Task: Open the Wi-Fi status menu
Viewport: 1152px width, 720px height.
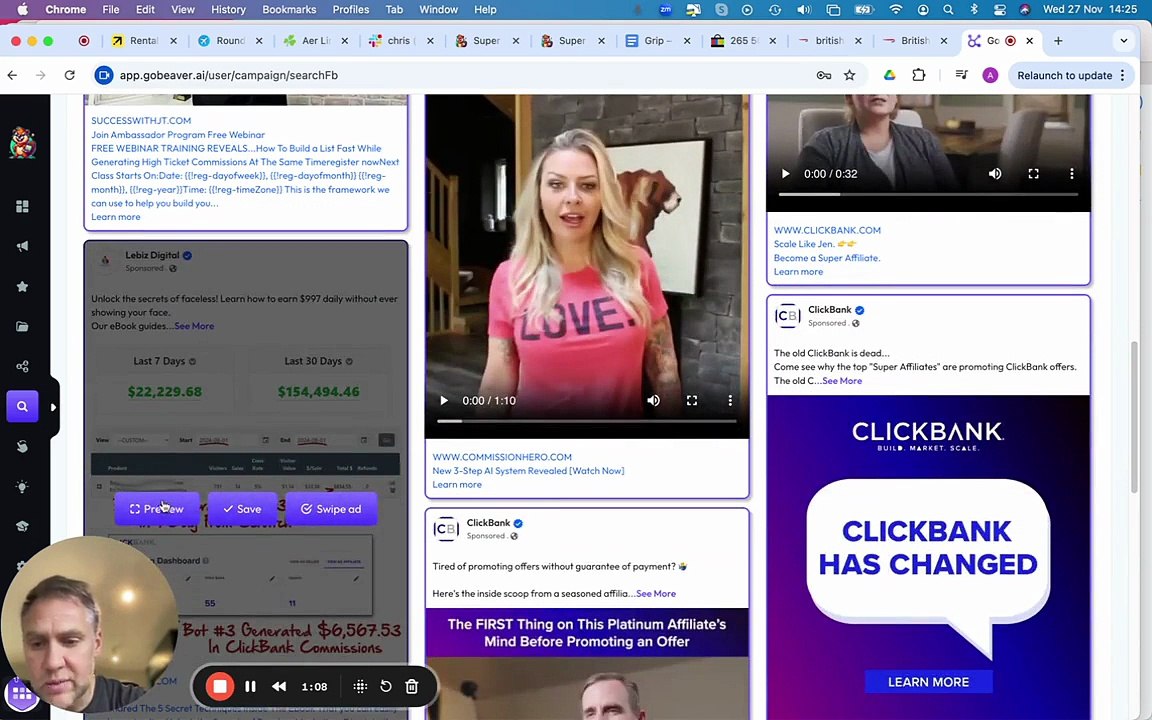Action: 896,10
